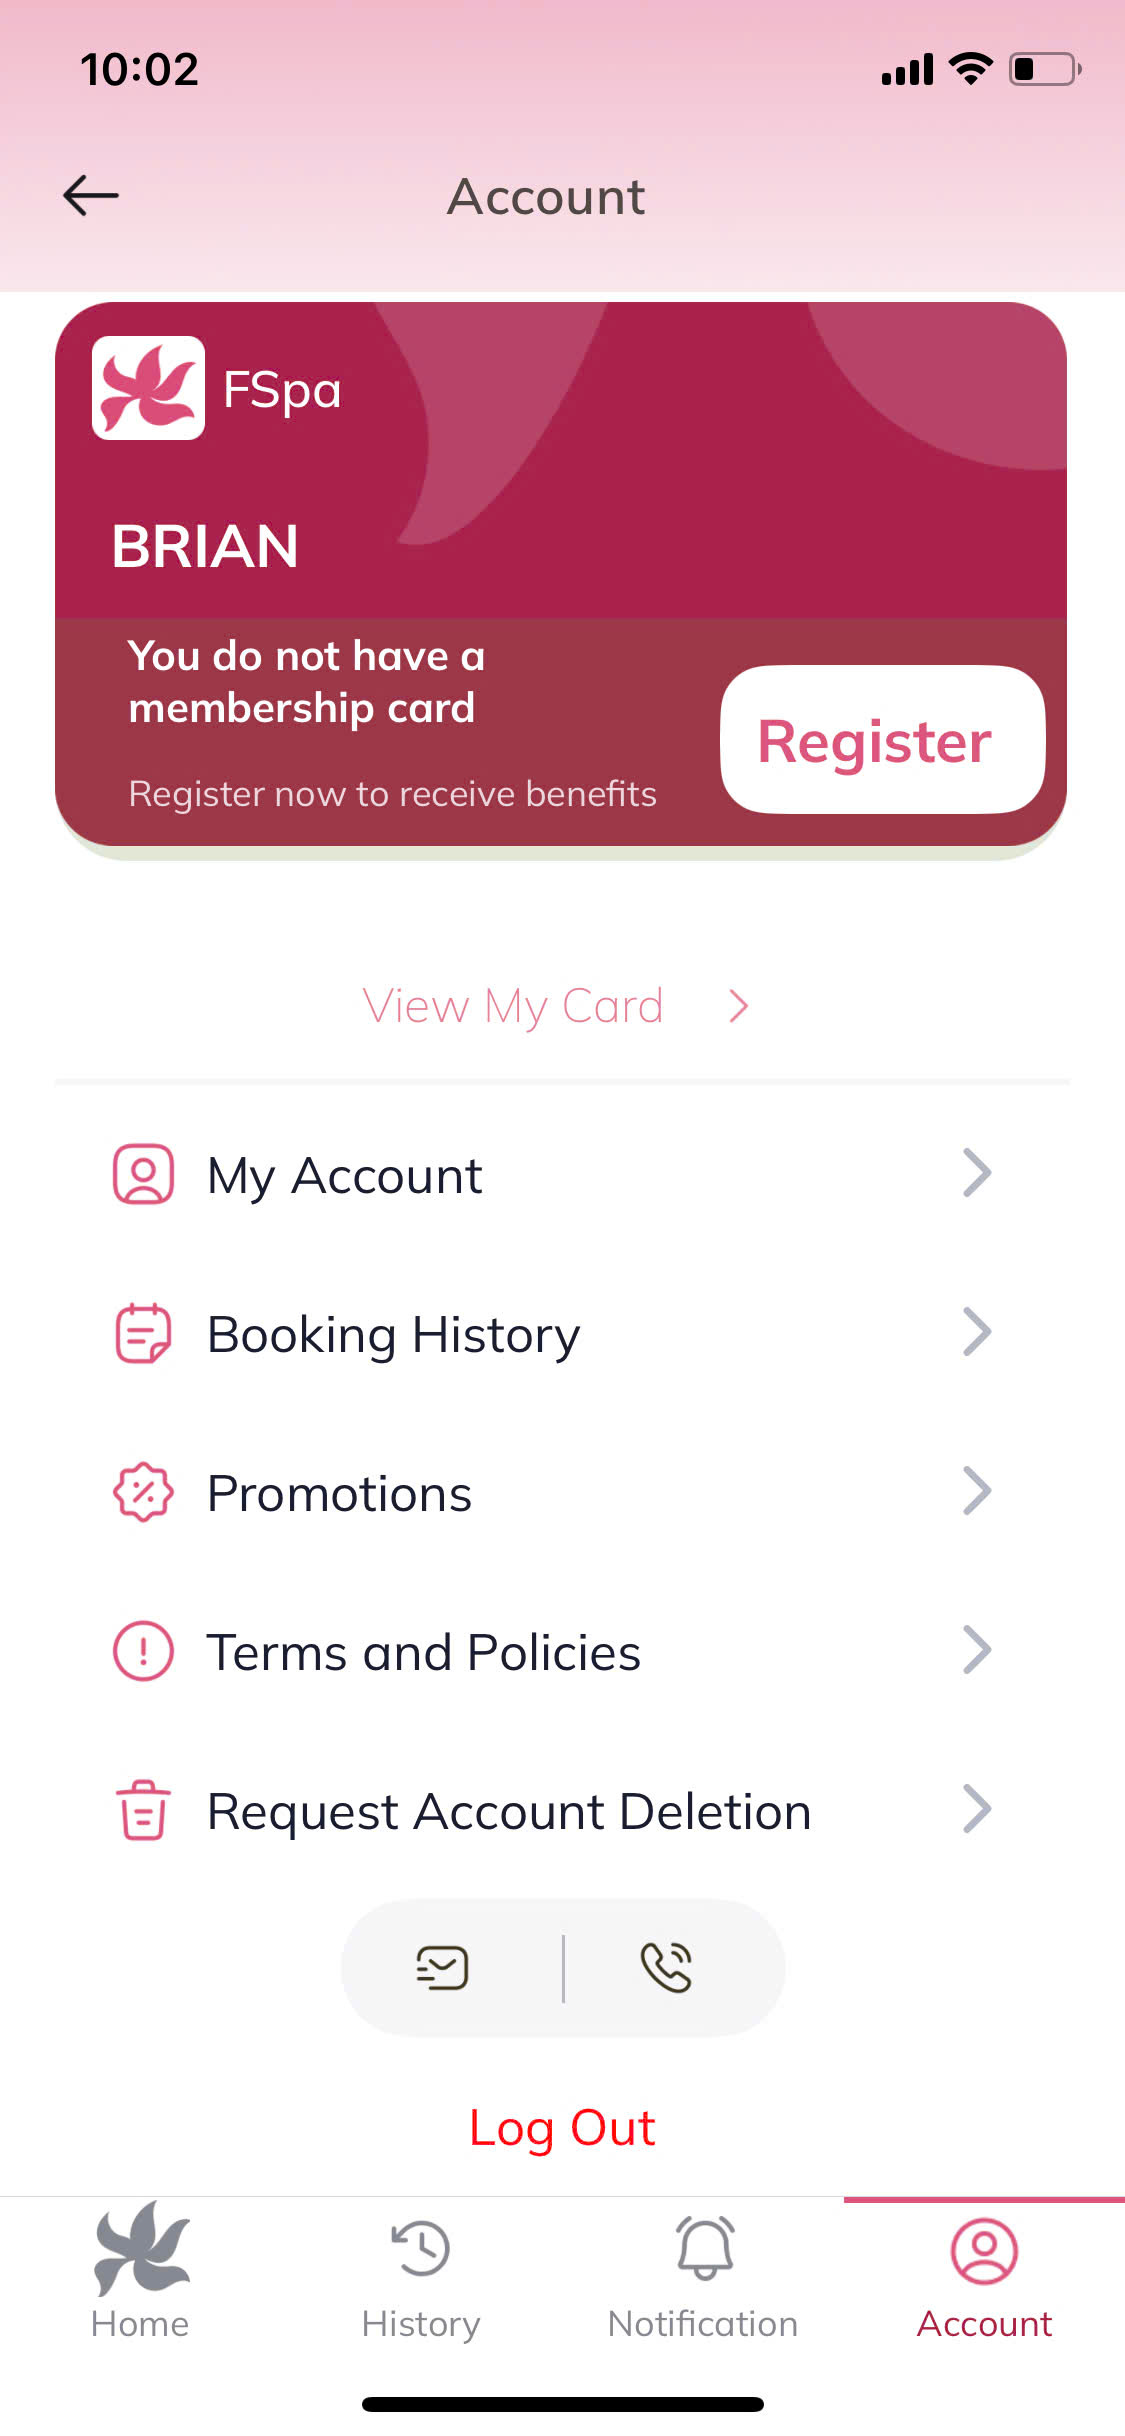Click the Booking History calendar icon

click(143, 1333)
